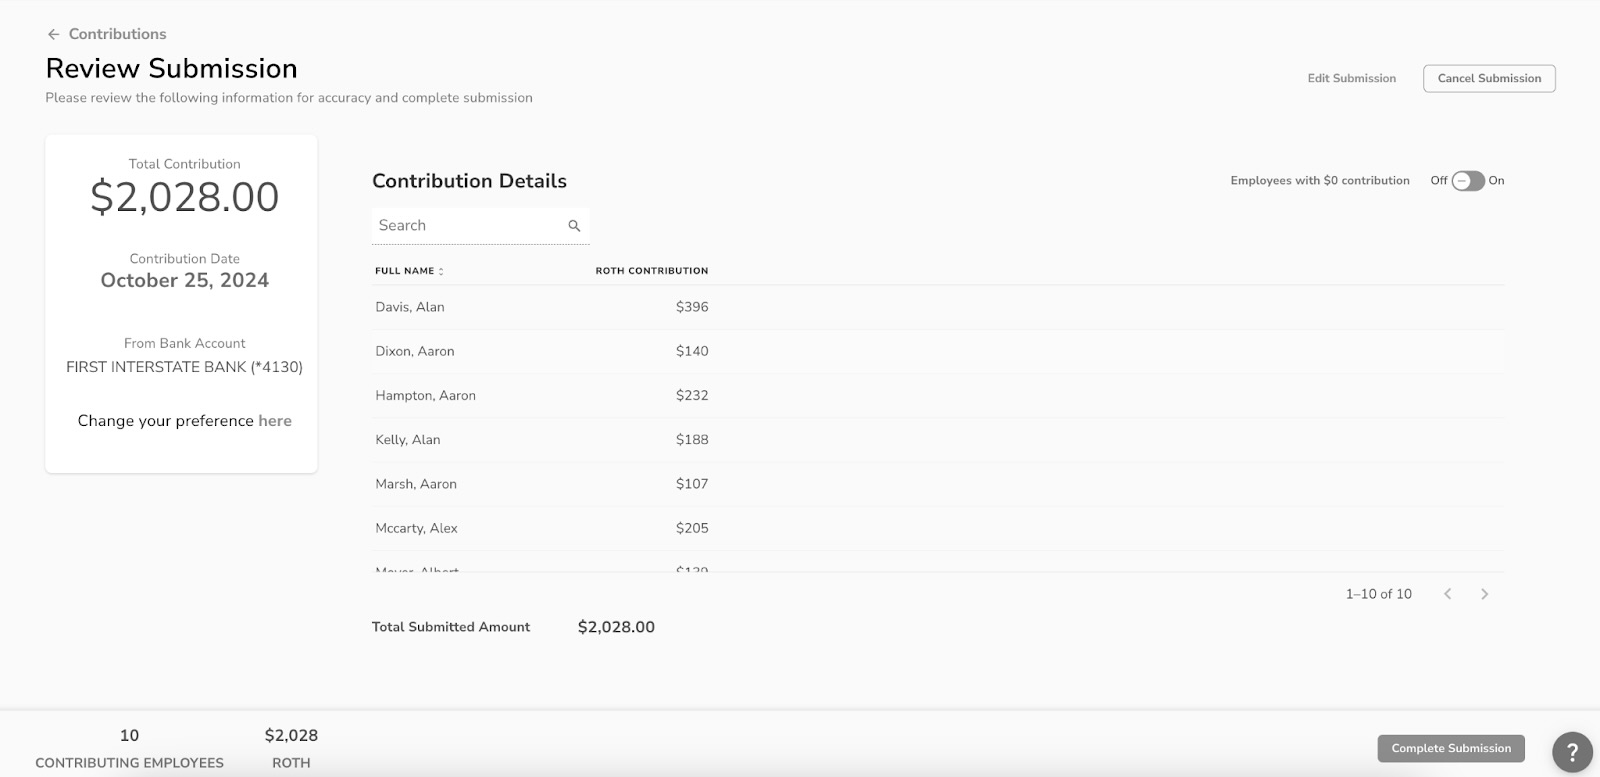Sort by Full Name column arrows

pyautogui.click(x=441, y=271)
